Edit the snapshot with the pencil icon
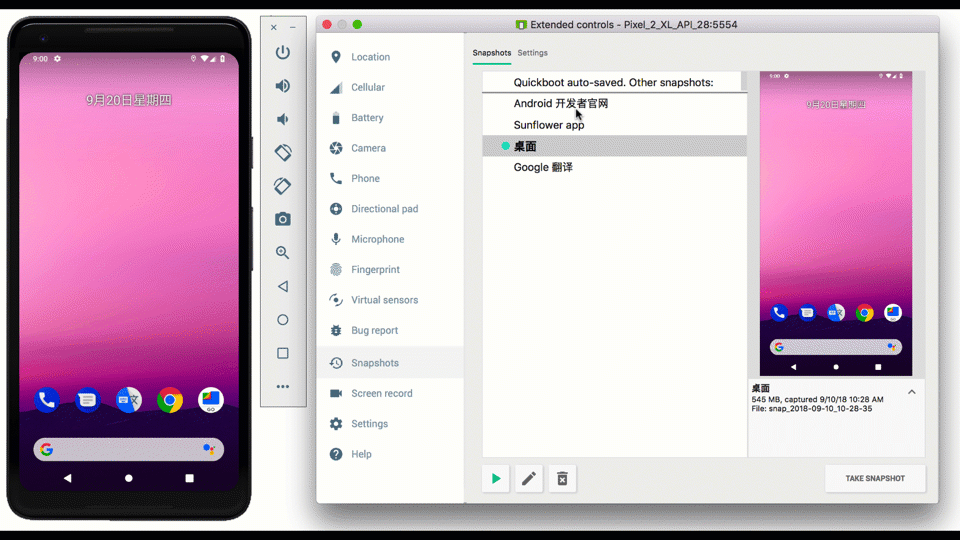The height and width of the screenshot is (540, 960). point(529,478)
